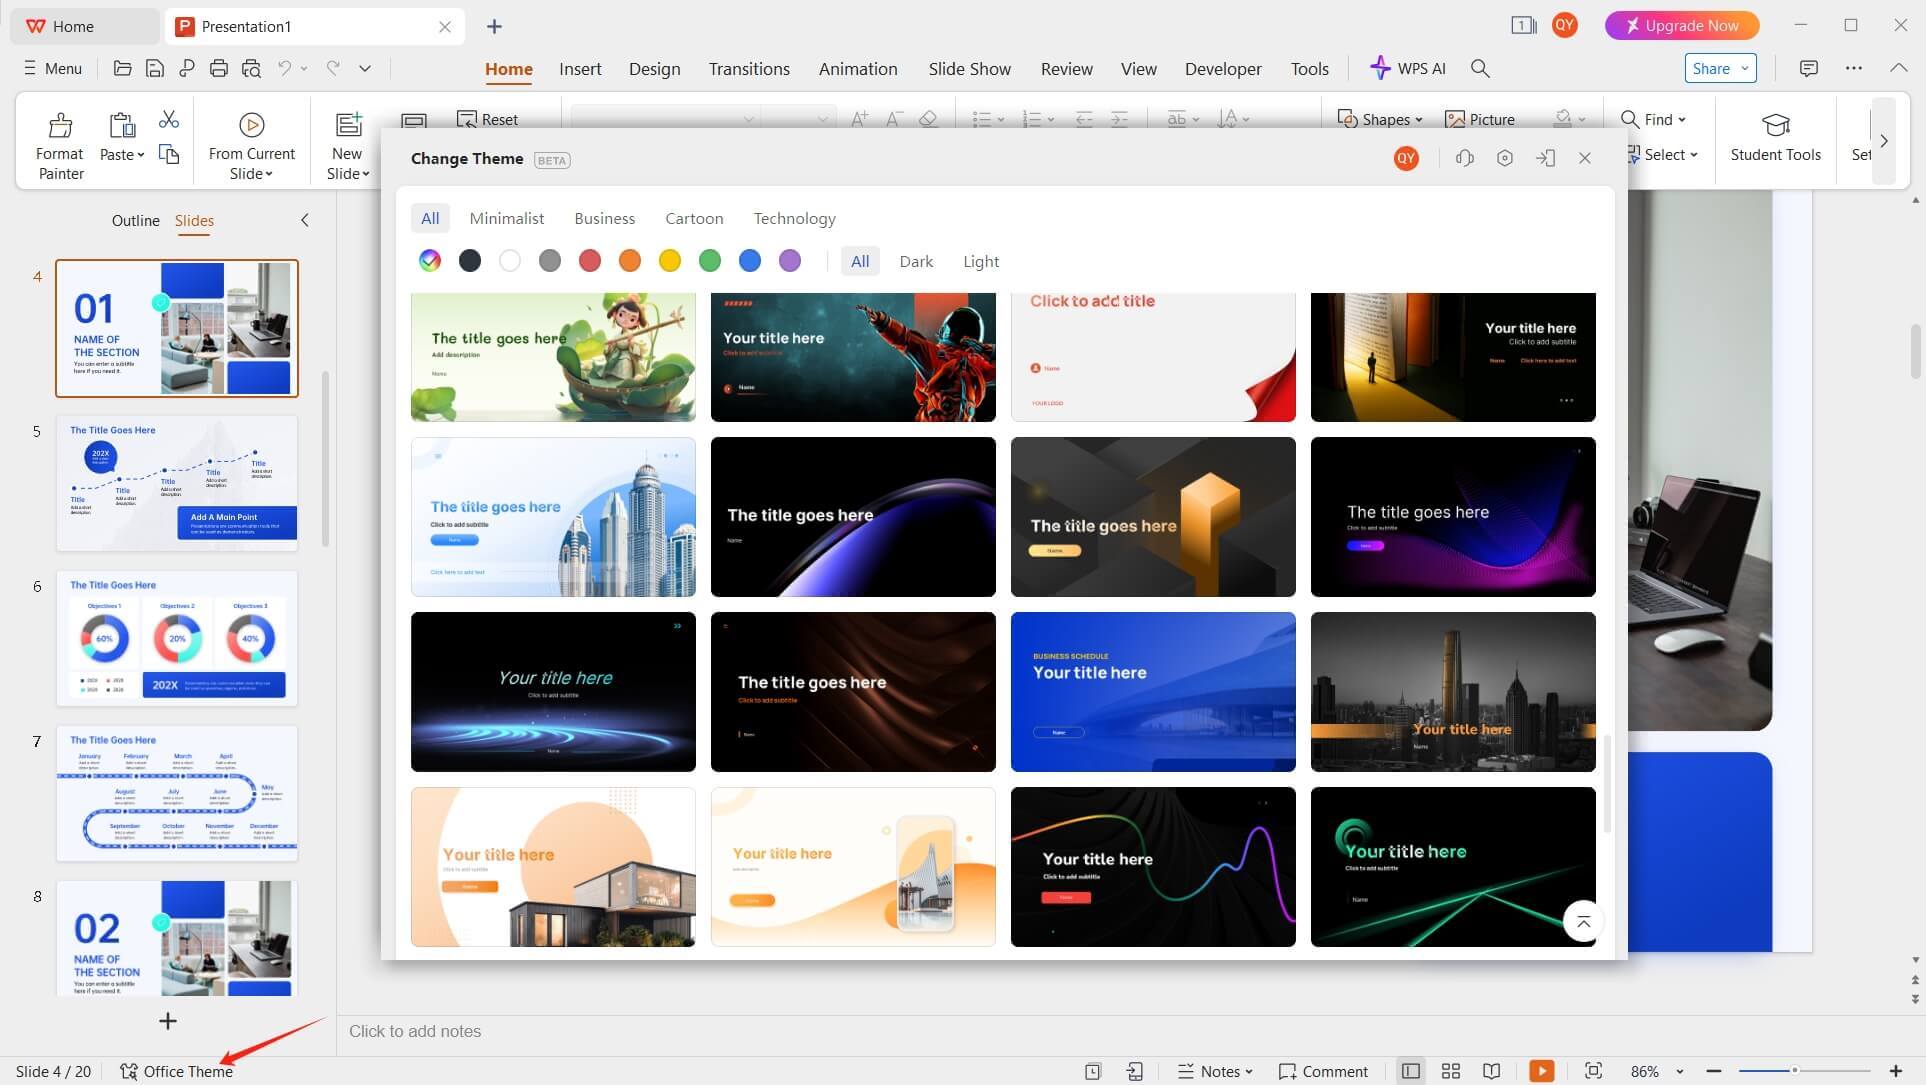Click the Reset button in ribbon

click(488, 119)
